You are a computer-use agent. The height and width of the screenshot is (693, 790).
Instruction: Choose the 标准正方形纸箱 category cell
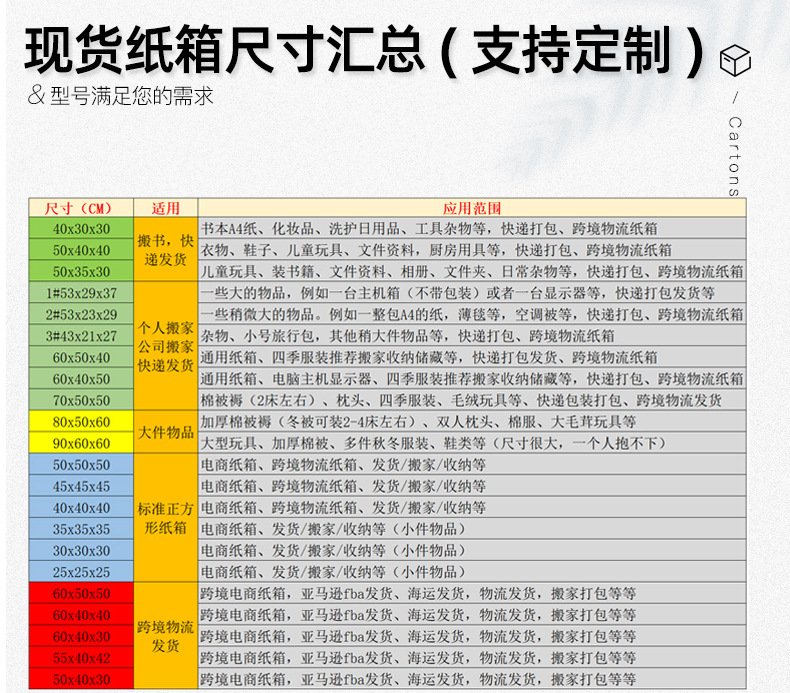pos(165,518)
